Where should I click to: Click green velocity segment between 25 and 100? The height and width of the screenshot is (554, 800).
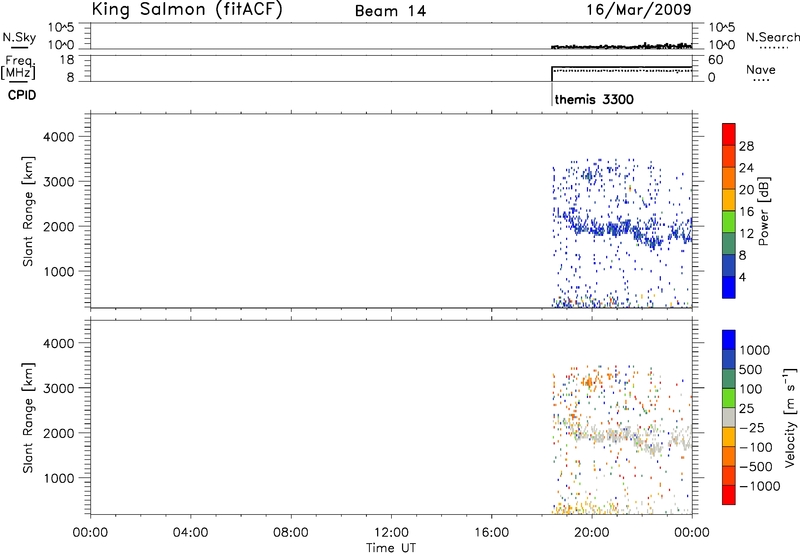click(729, 398)
